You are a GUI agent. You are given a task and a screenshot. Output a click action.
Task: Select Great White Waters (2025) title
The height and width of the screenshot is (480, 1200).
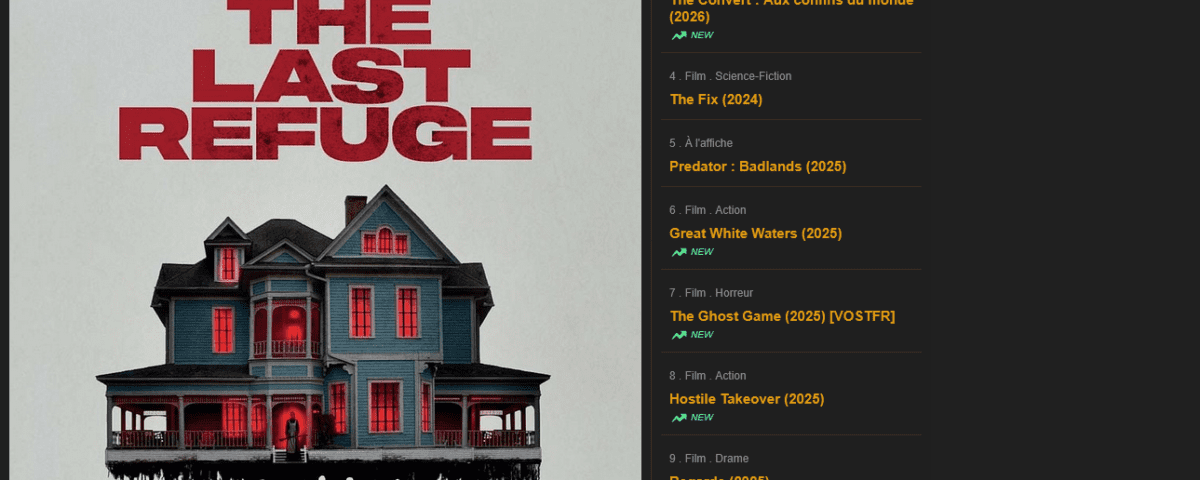[x=756, y=233]
